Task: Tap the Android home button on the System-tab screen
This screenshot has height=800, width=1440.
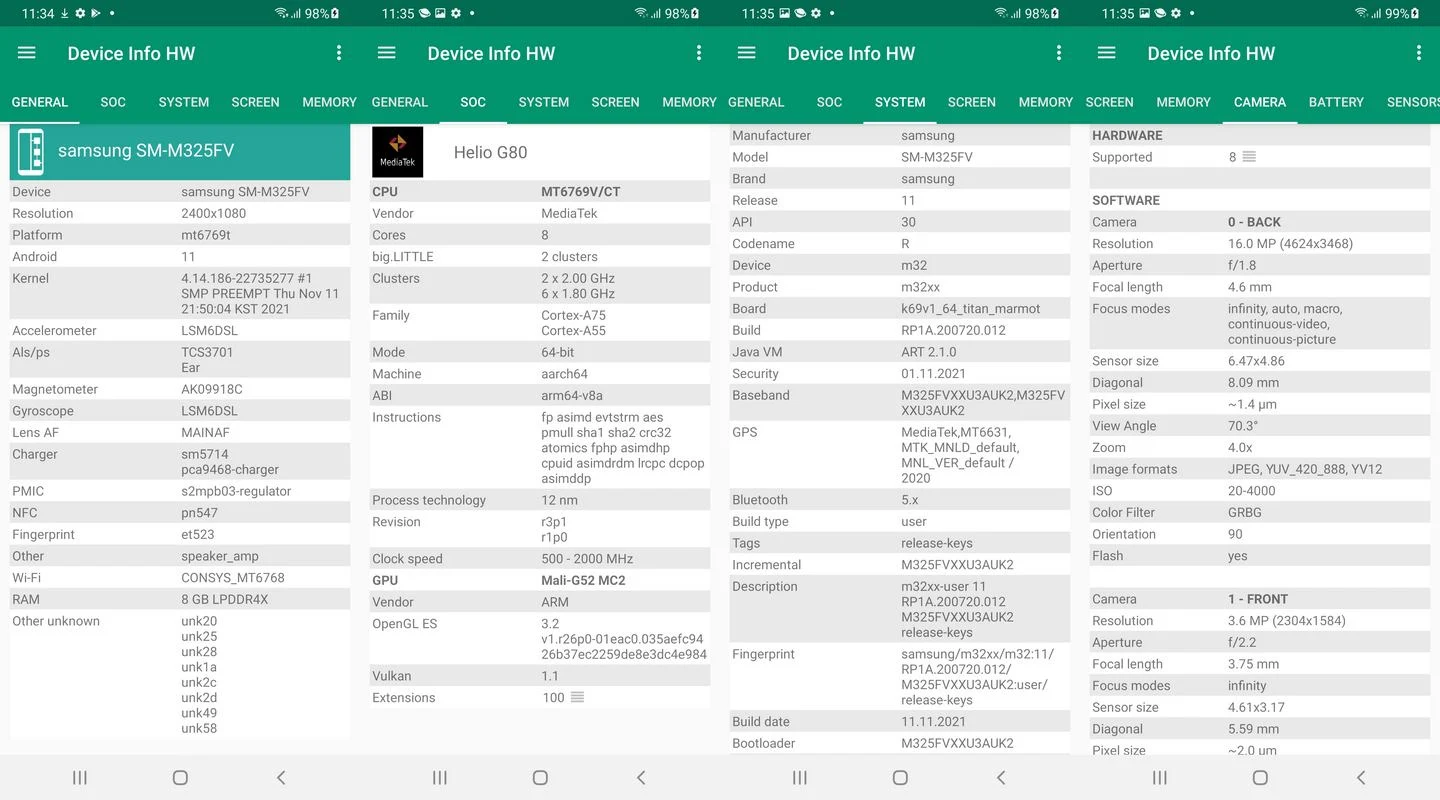Action: [900, 777]
